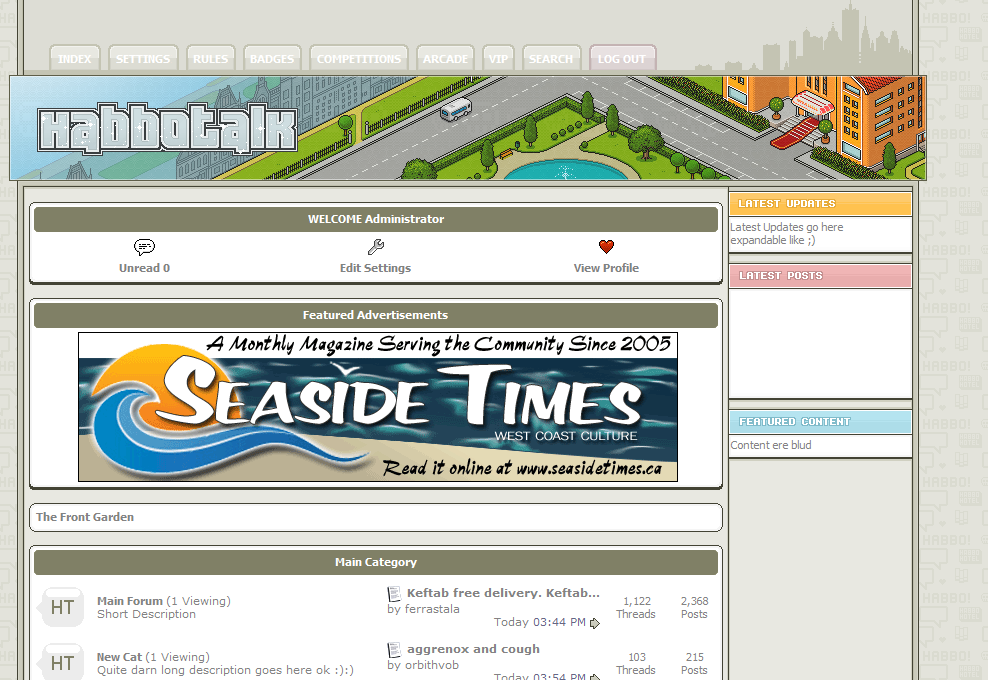
Task: View orbithvob's user profile
Action: (431, 665)
